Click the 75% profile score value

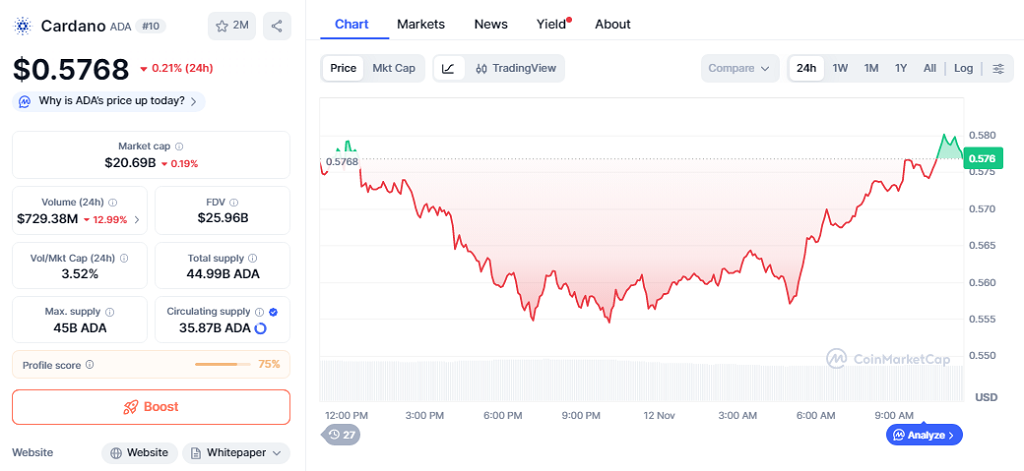click(269, 364)
